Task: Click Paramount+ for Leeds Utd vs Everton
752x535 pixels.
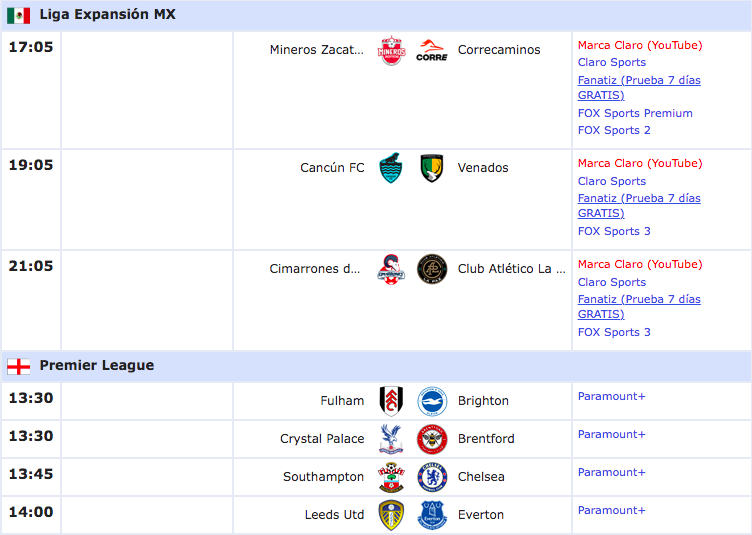Action: [x=611, y=510]
